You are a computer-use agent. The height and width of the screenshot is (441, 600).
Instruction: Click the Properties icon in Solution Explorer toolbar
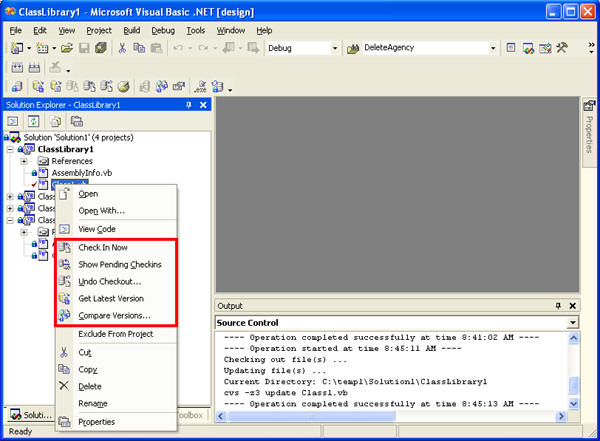click(77, 122)
